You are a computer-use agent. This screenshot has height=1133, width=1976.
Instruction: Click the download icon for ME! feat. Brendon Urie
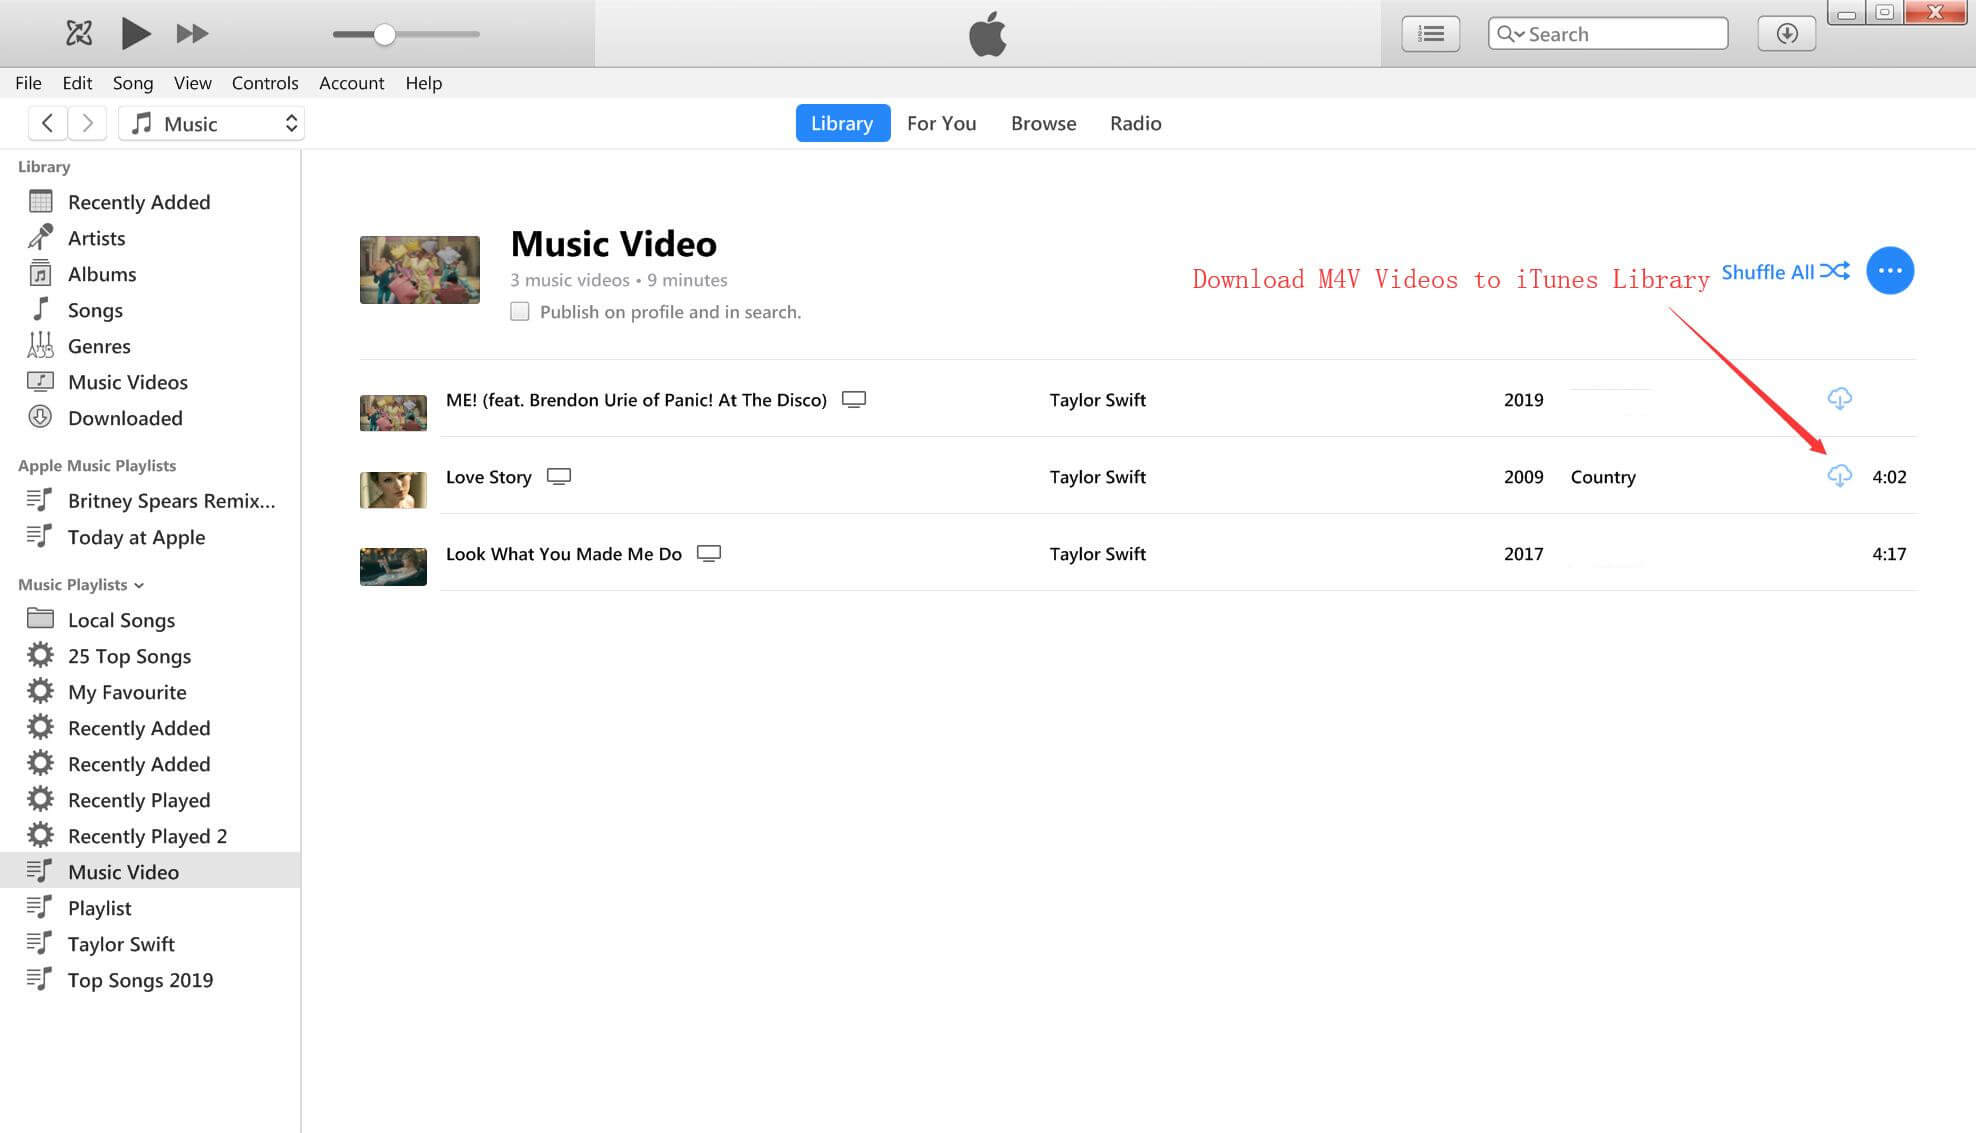(1840, 398)
